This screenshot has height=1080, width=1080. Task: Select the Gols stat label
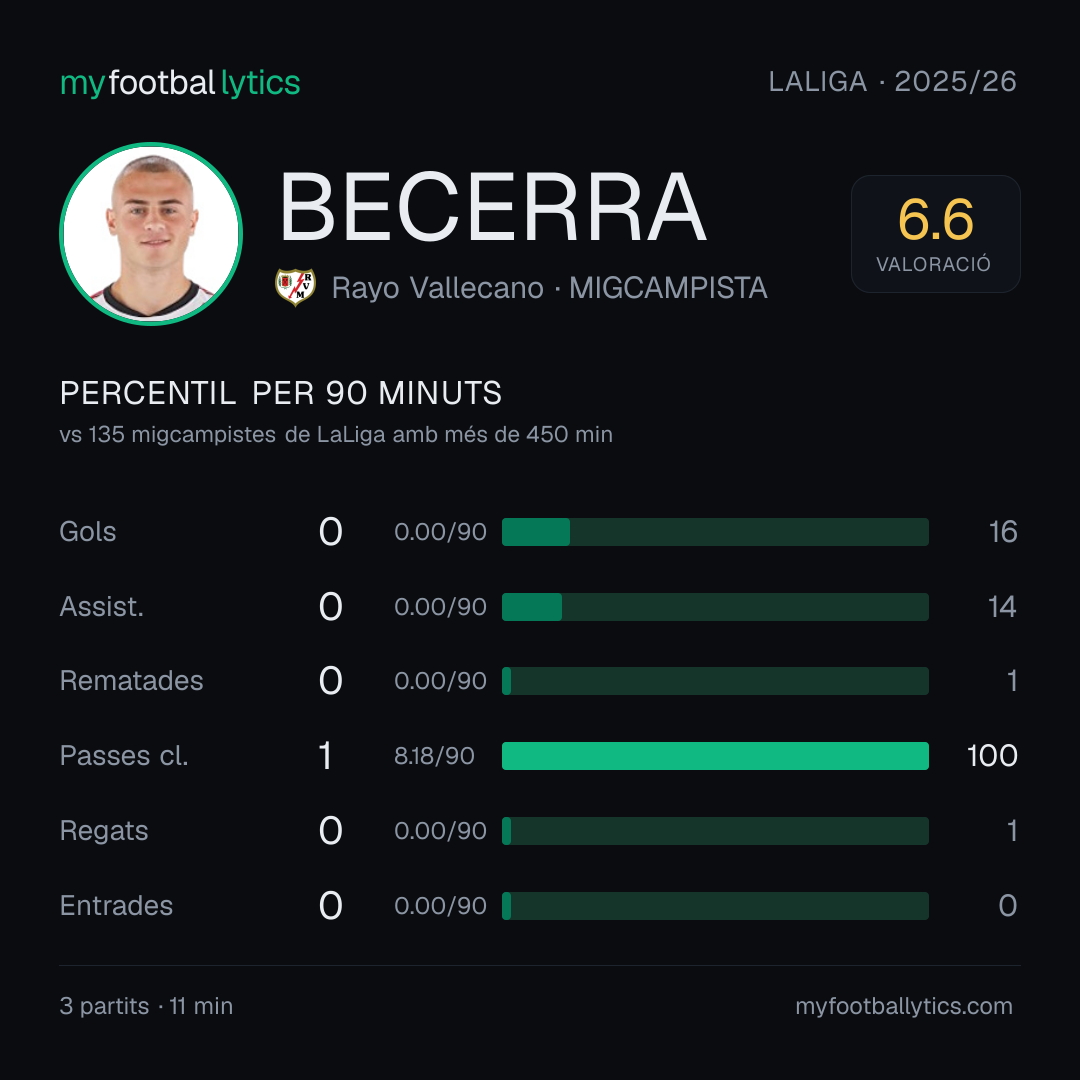coord(87,532)
